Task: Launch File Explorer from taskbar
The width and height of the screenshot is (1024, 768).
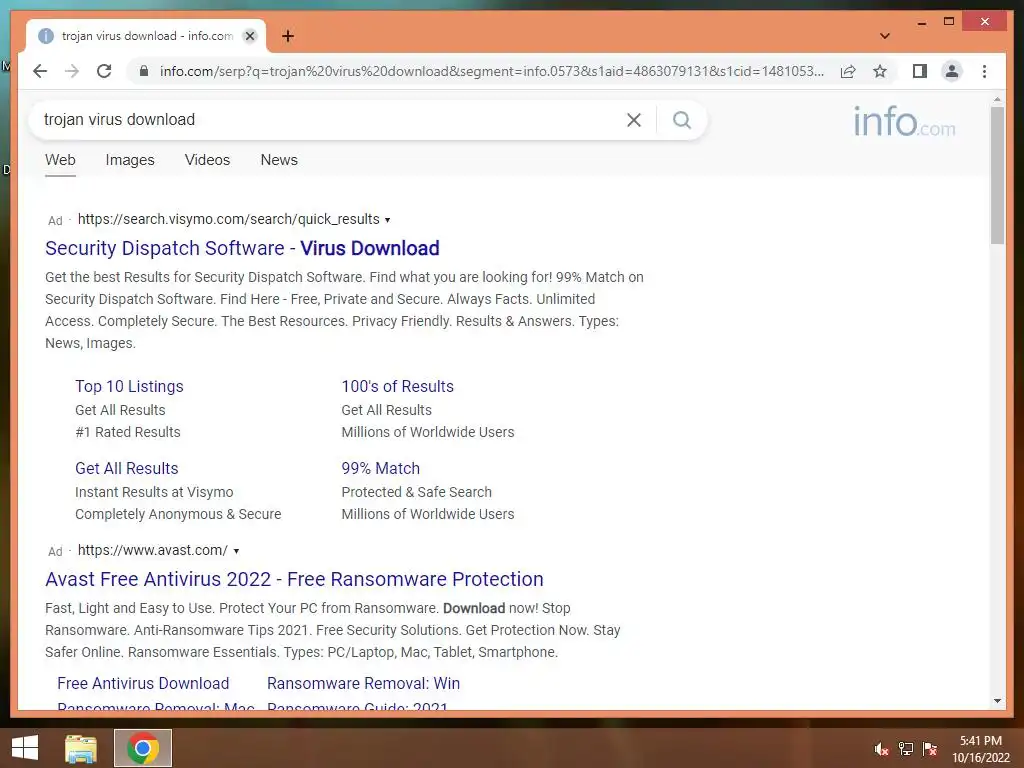Action: pos(81,748)
